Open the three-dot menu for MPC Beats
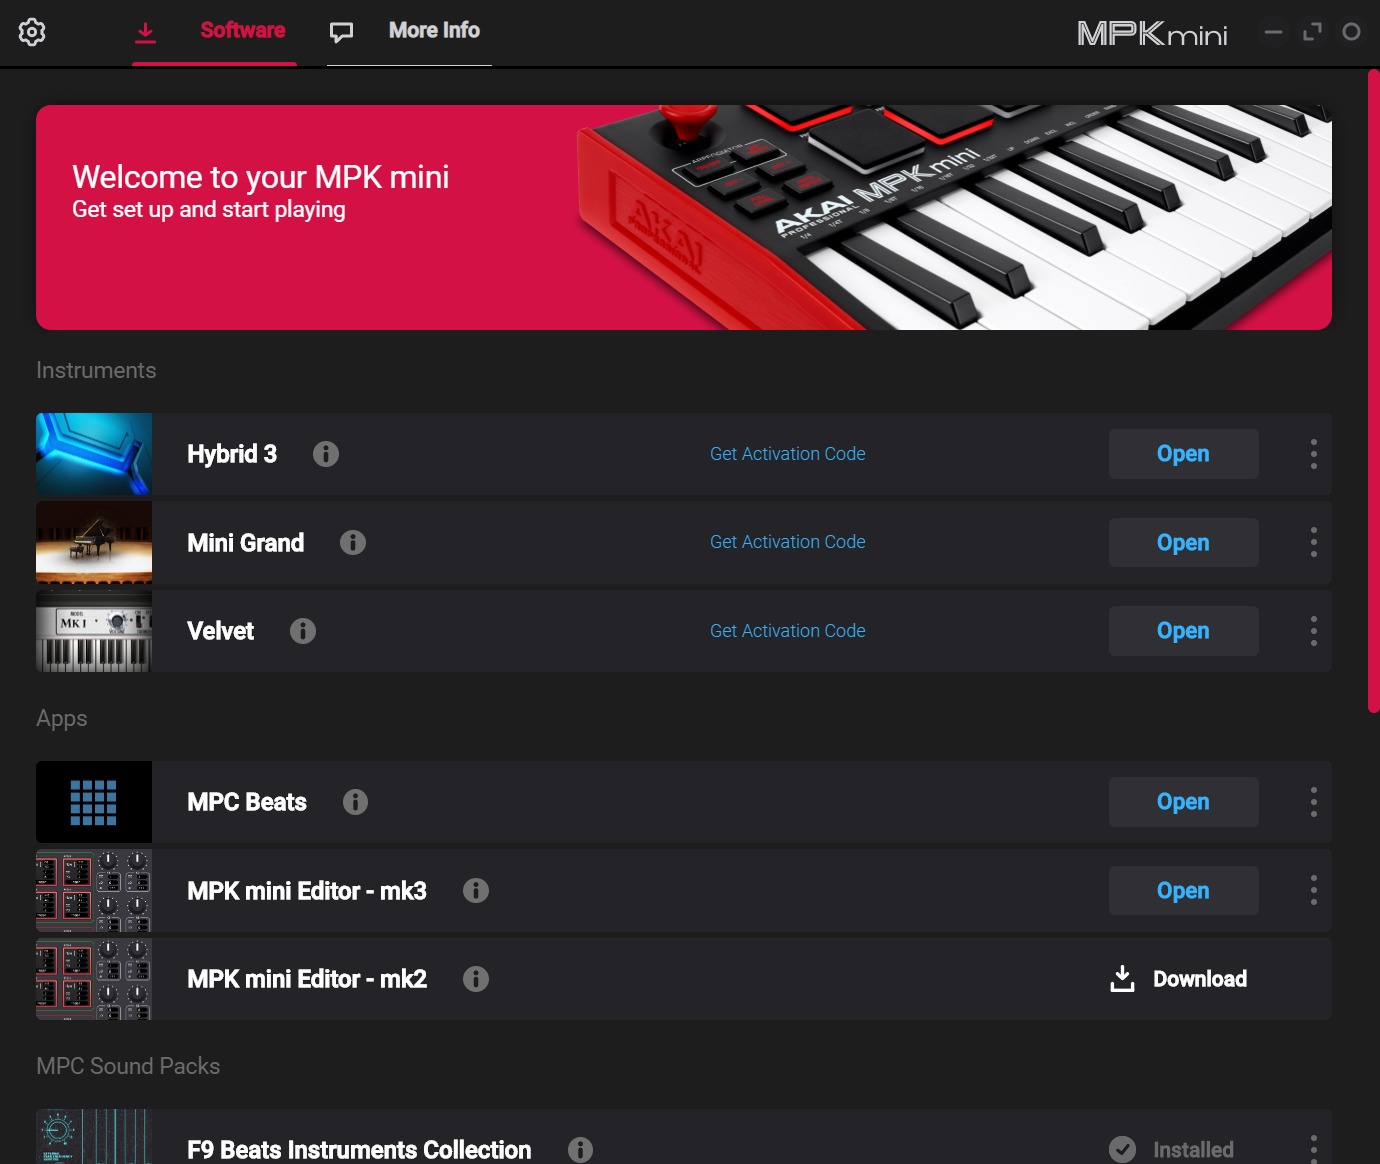Viewport: 1380px width, 1164px height. [1314, 802]
